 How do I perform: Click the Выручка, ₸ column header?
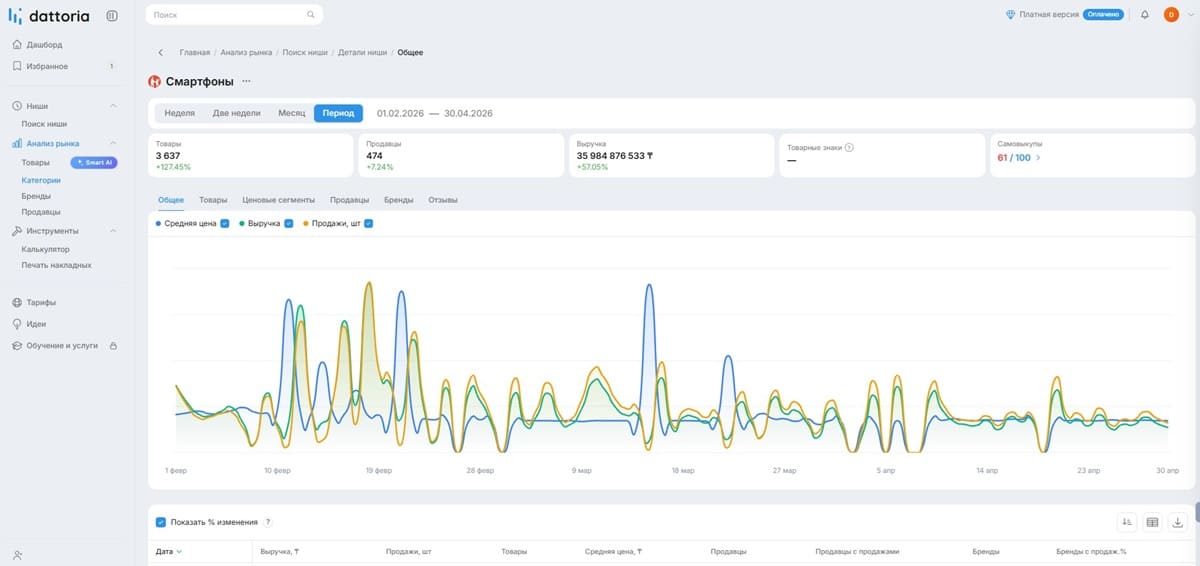pyautogui.click(x=281, y=551)
